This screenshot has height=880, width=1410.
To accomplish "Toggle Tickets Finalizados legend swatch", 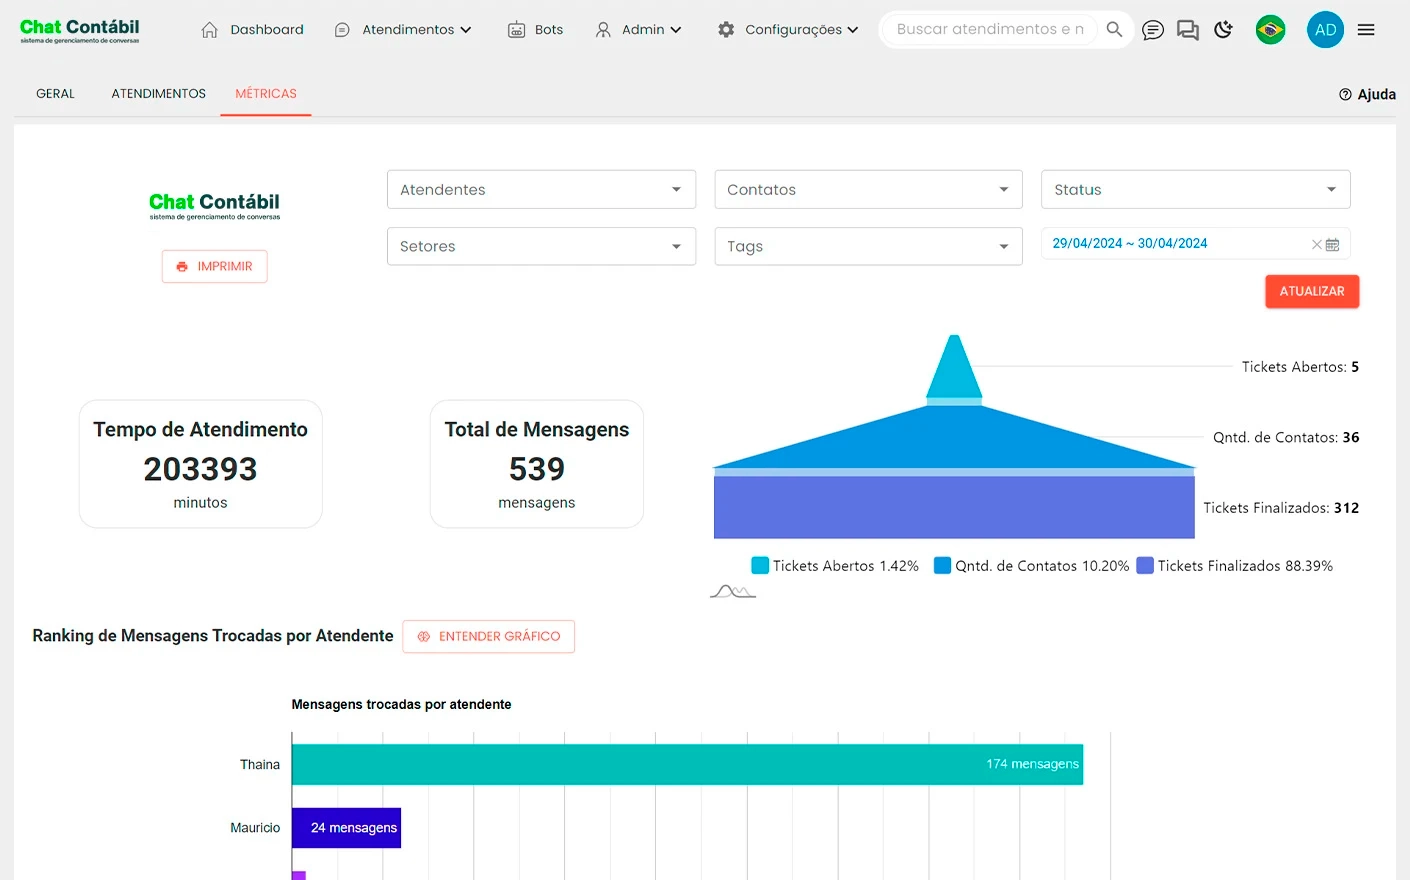I will click(x=1145, y=566).
